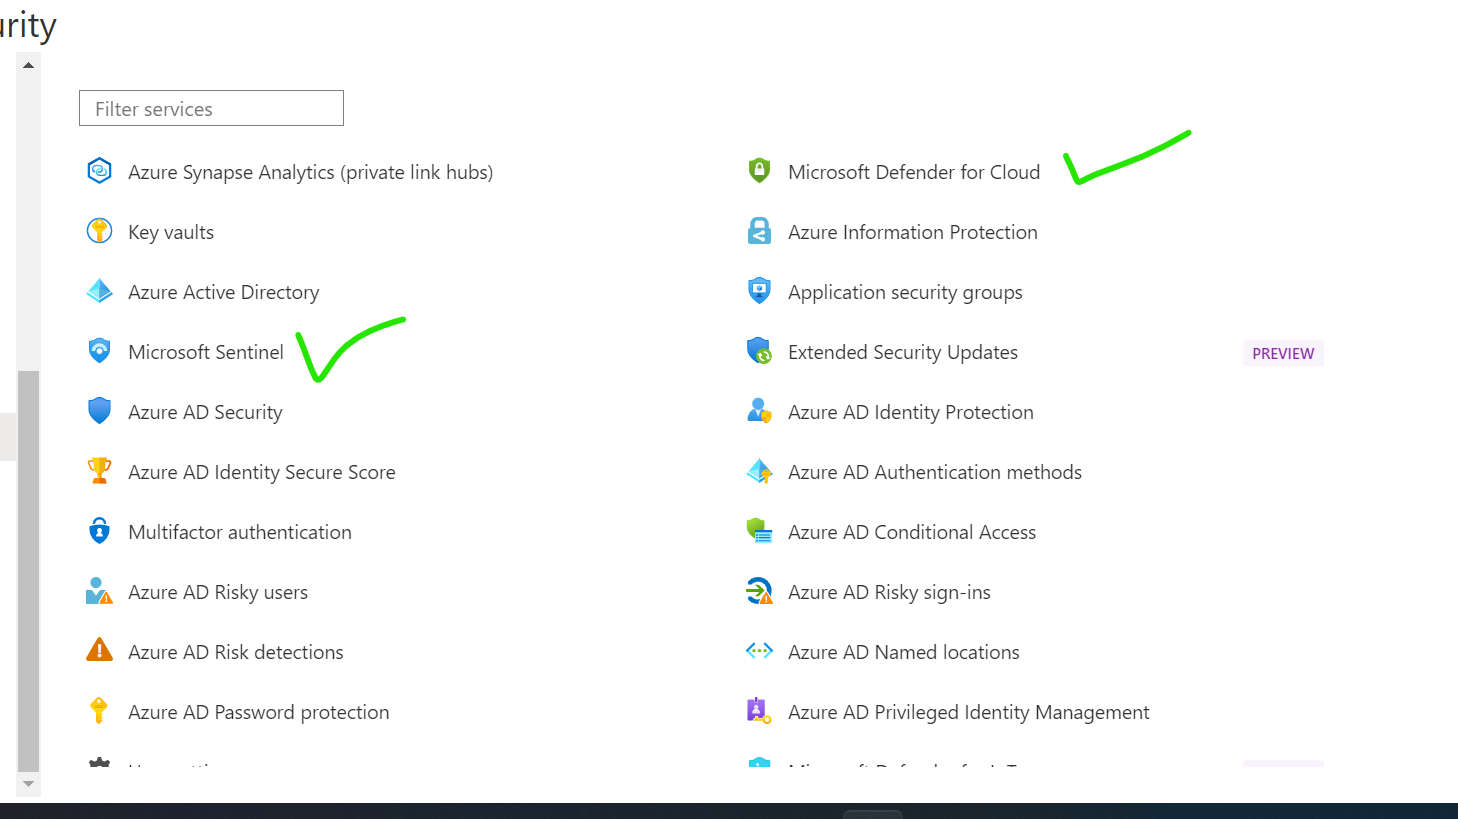Open Azure AD Risky sign-ins link
Image resolution: width=1458 pixels, height=819 pixels.
(x=889, y=592)
